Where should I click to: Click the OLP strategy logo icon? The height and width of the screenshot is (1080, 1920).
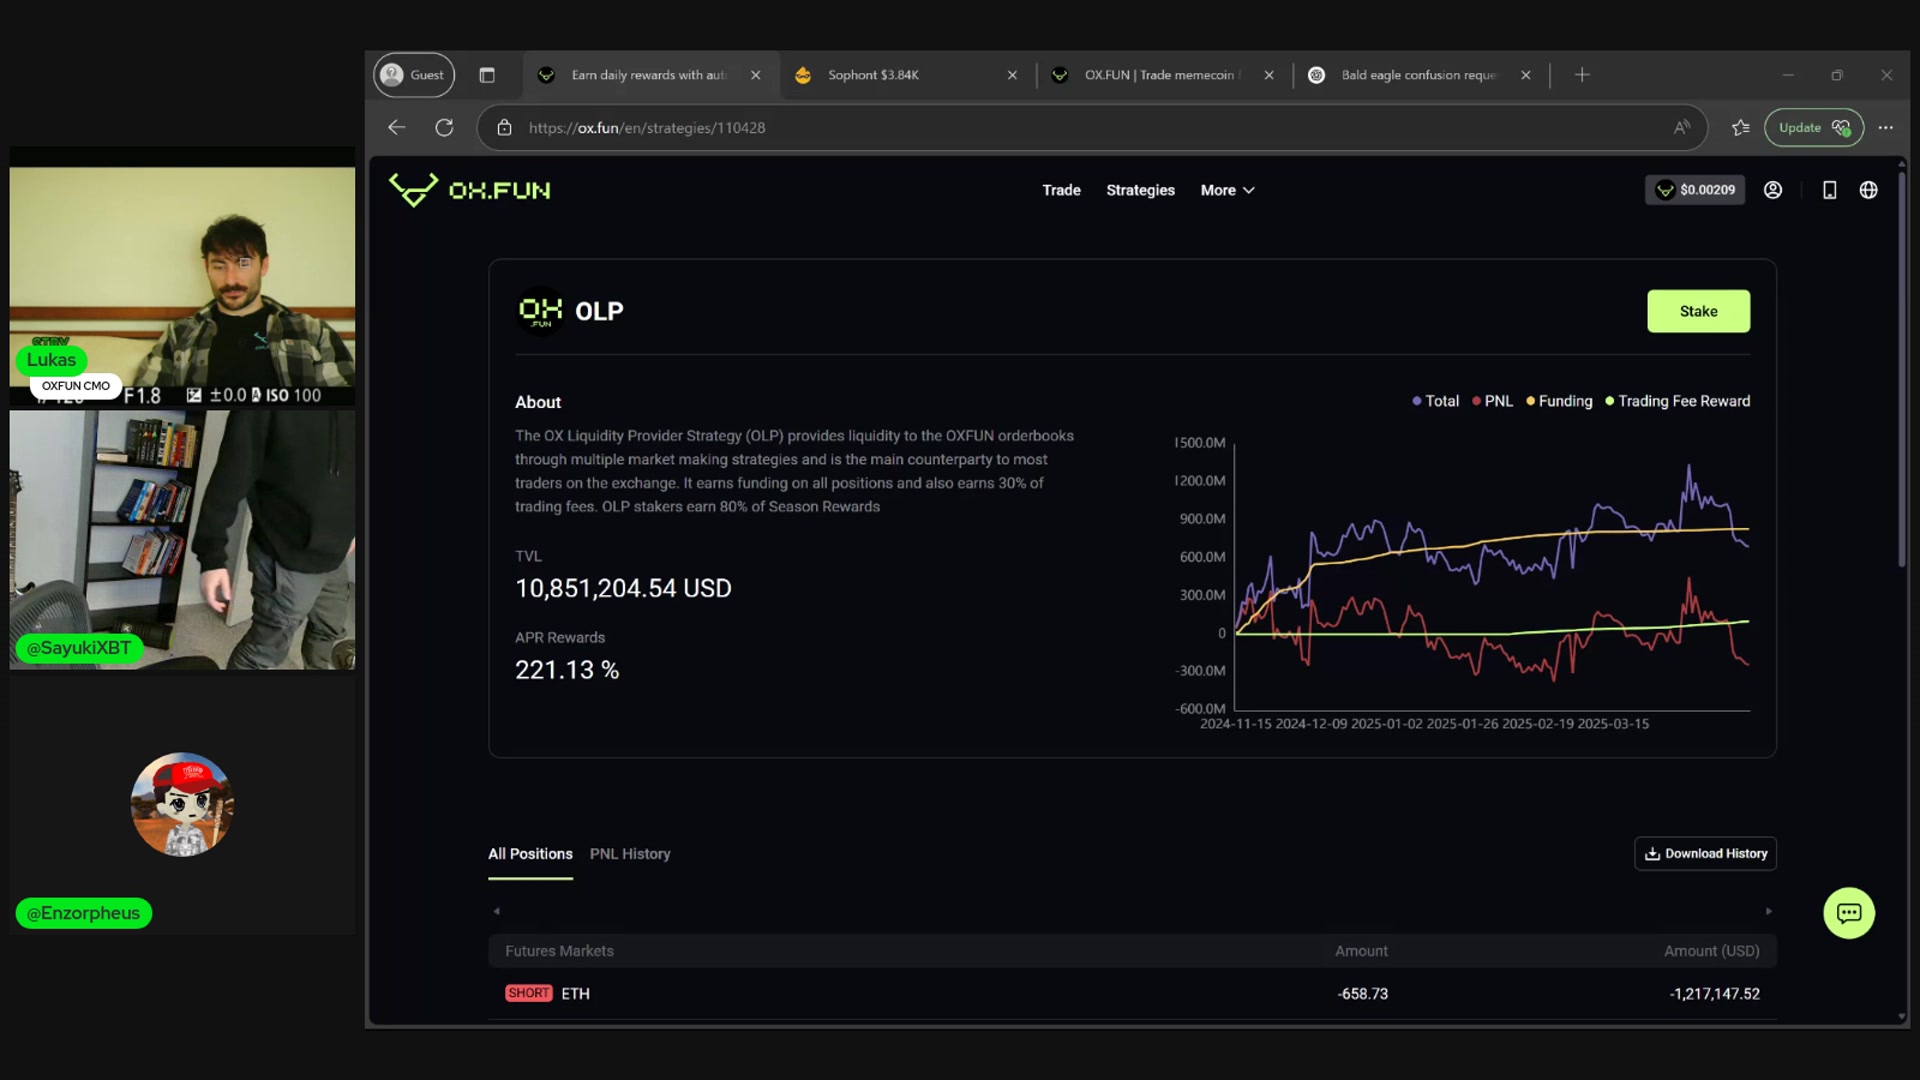(x=541, y=311)
